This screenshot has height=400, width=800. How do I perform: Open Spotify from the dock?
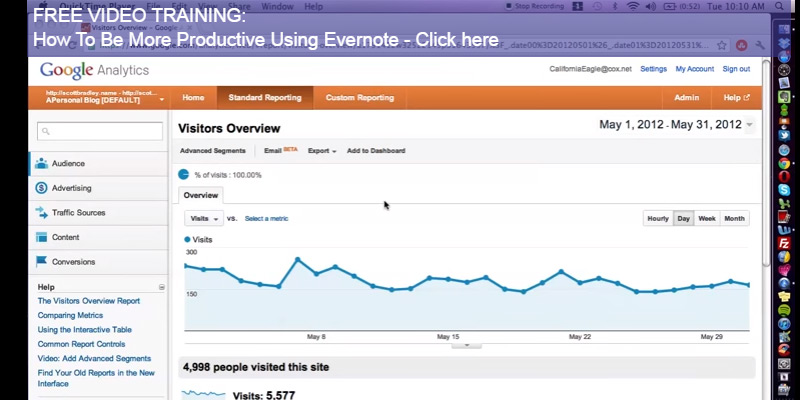pos(784,310)
